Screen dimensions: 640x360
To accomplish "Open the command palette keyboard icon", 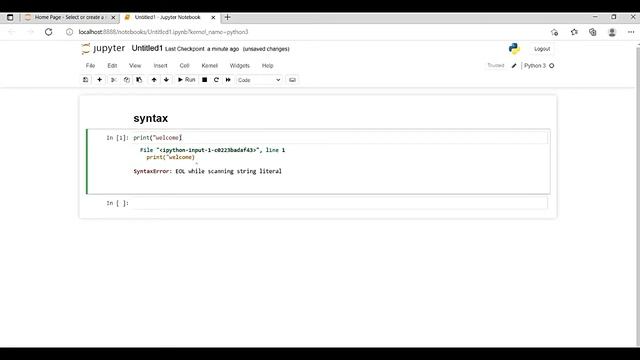I will 292,80.
